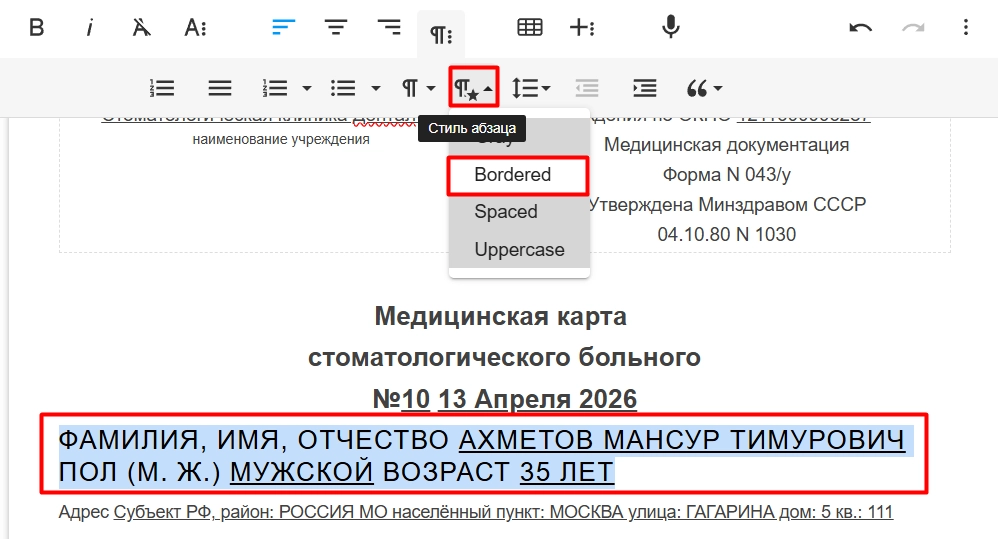
Task: Click the heading Медицинская карта
Action: click(x=500, y=317)
